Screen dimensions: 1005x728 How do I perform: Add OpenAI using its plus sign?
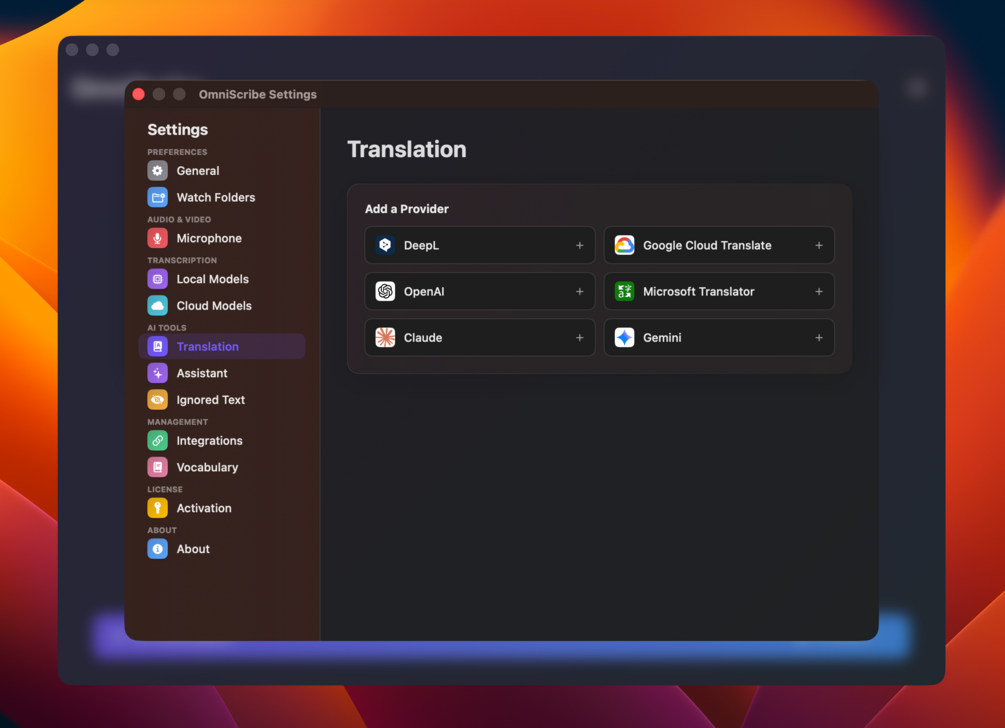coord(579,292)
